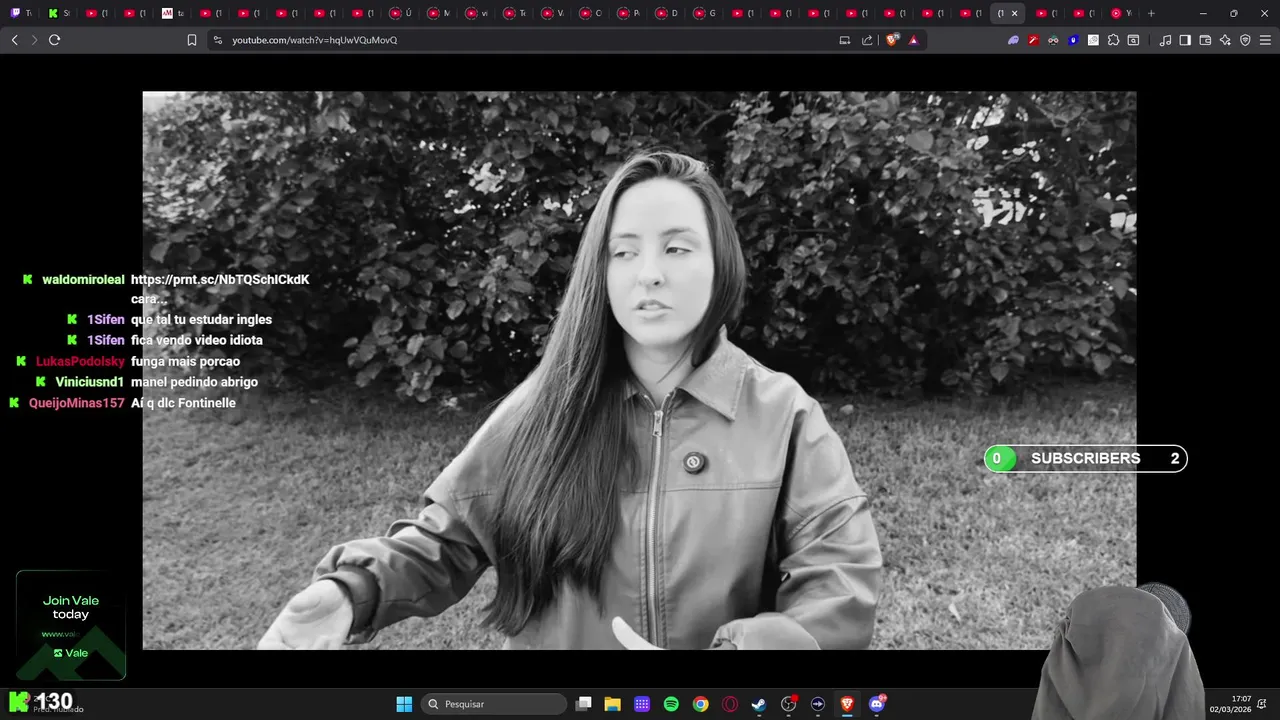Open Brave browser taskbar icon

tap(848, 704)
